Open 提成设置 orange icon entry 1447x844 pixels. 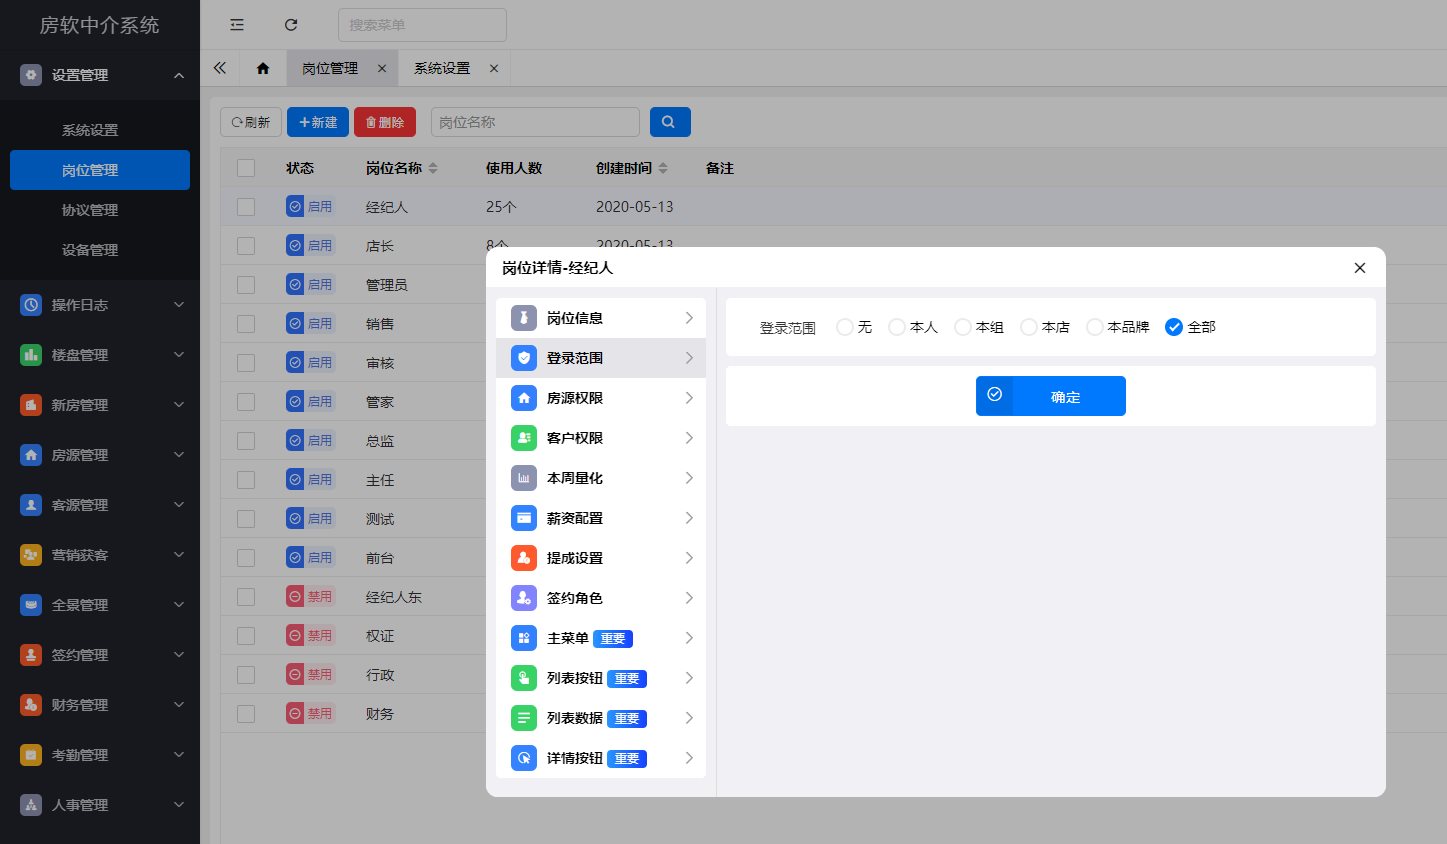click(524, 558)
